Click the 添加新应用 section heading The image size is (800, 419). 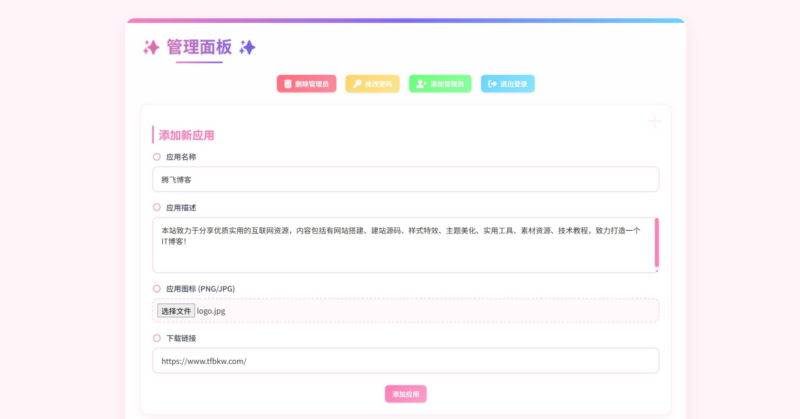(186, 135)
